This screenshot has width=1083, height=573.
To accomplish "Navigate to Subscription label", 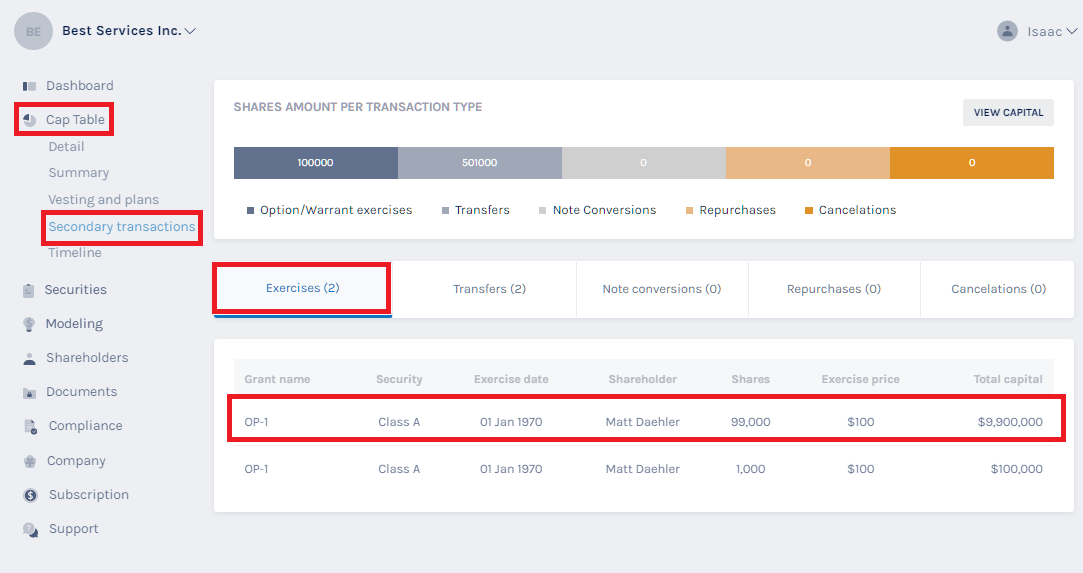I will 88,494.
